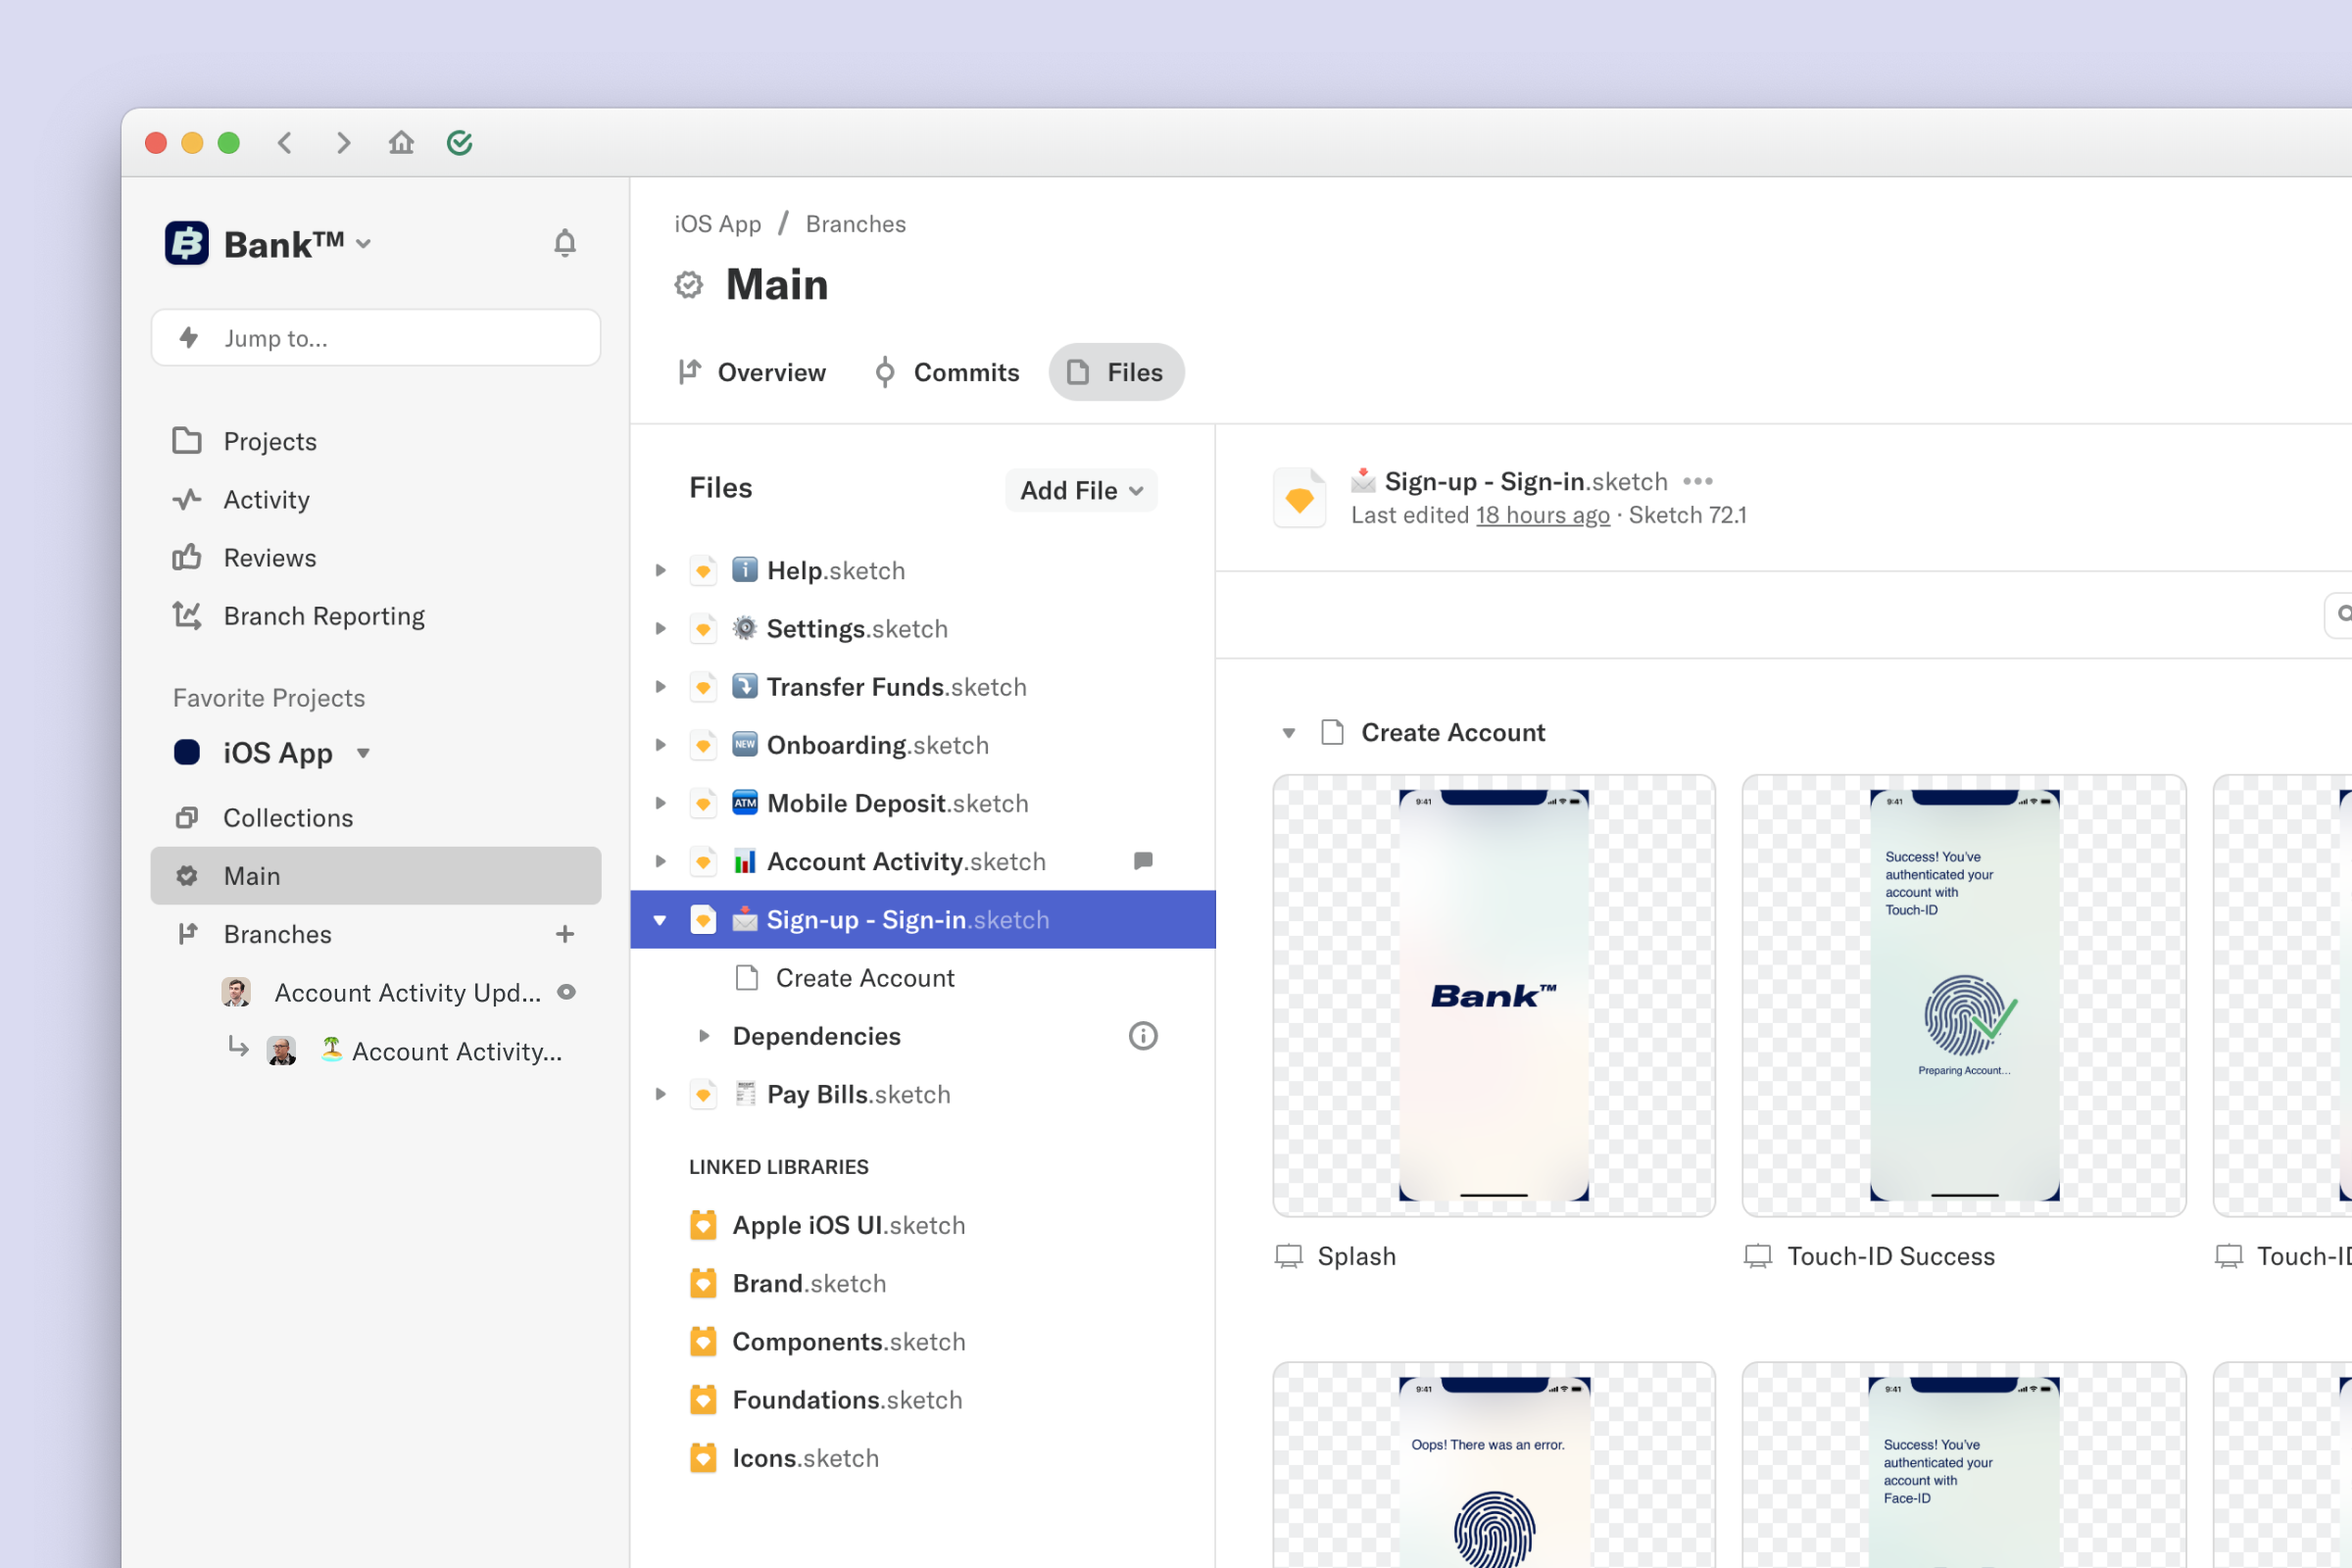This screenshot has width=2352, height=1568.
Task: Click the badge icon beside Main title
Action: (x=689, y=285)
